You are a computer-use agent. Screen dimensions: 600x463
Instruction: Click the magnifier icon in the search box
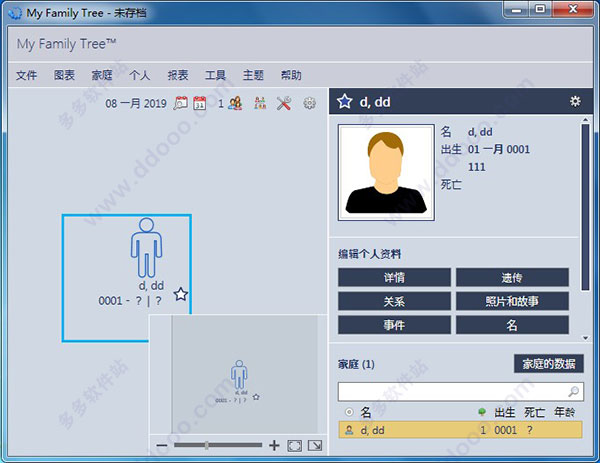[x=573, y=391]
